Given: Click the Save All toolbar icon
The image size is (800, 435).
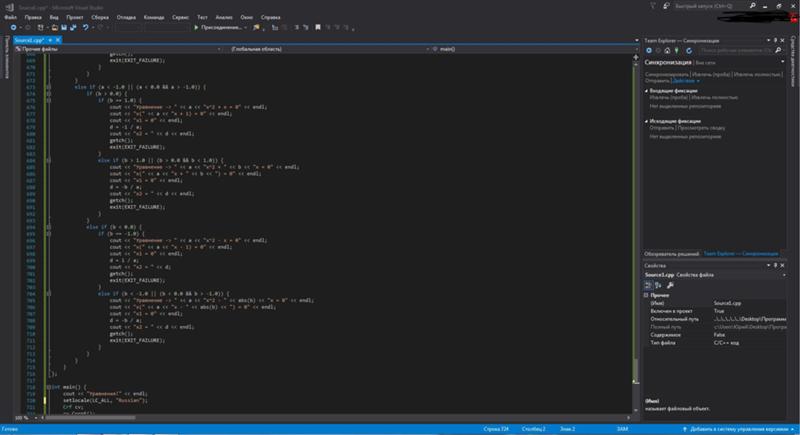Looking at the screenshot, I should point(74,27).
